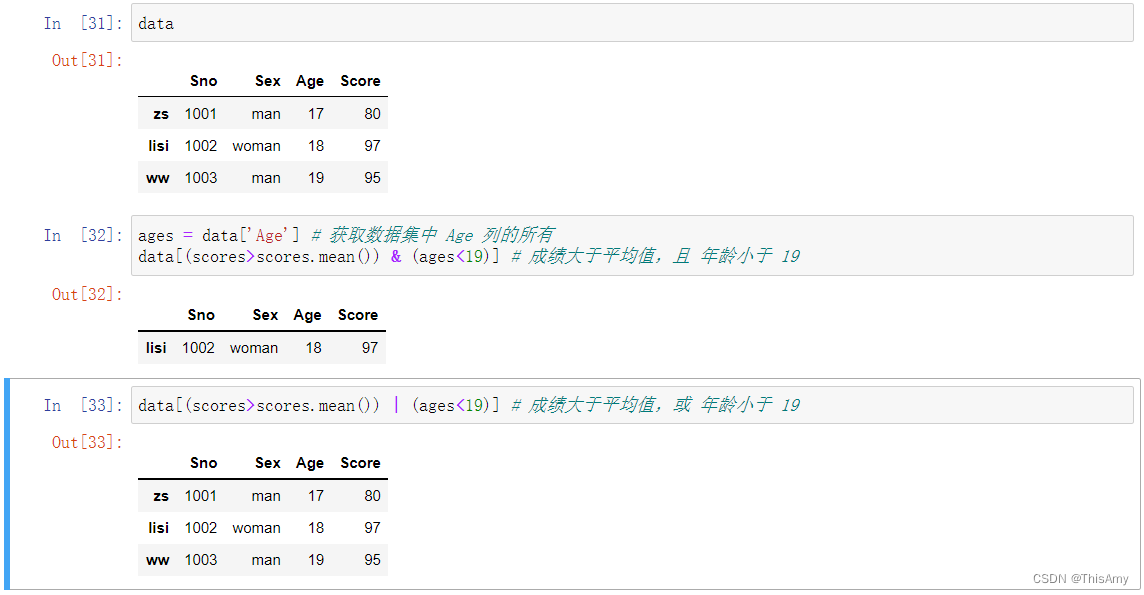Click the Out[32] output prompt label

pos(87,295)
